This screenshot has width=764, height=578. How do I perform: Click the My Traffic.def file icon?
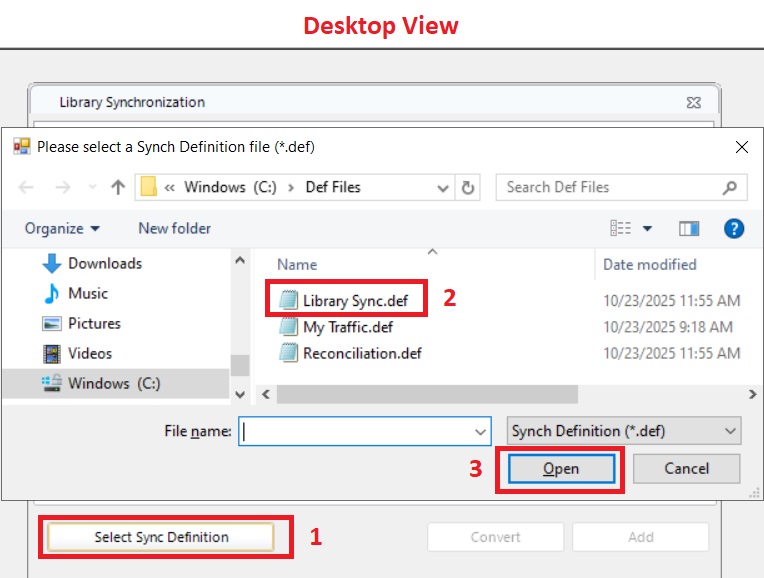coord(288,327)
